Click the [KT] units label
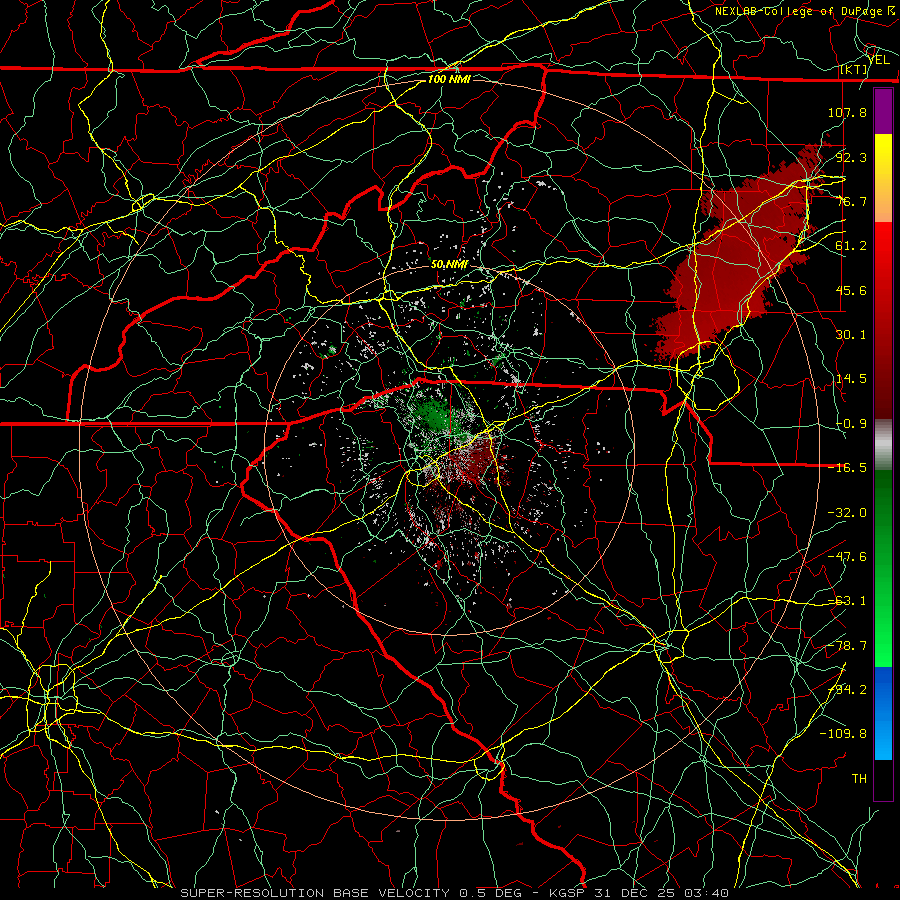 [853, 69]
